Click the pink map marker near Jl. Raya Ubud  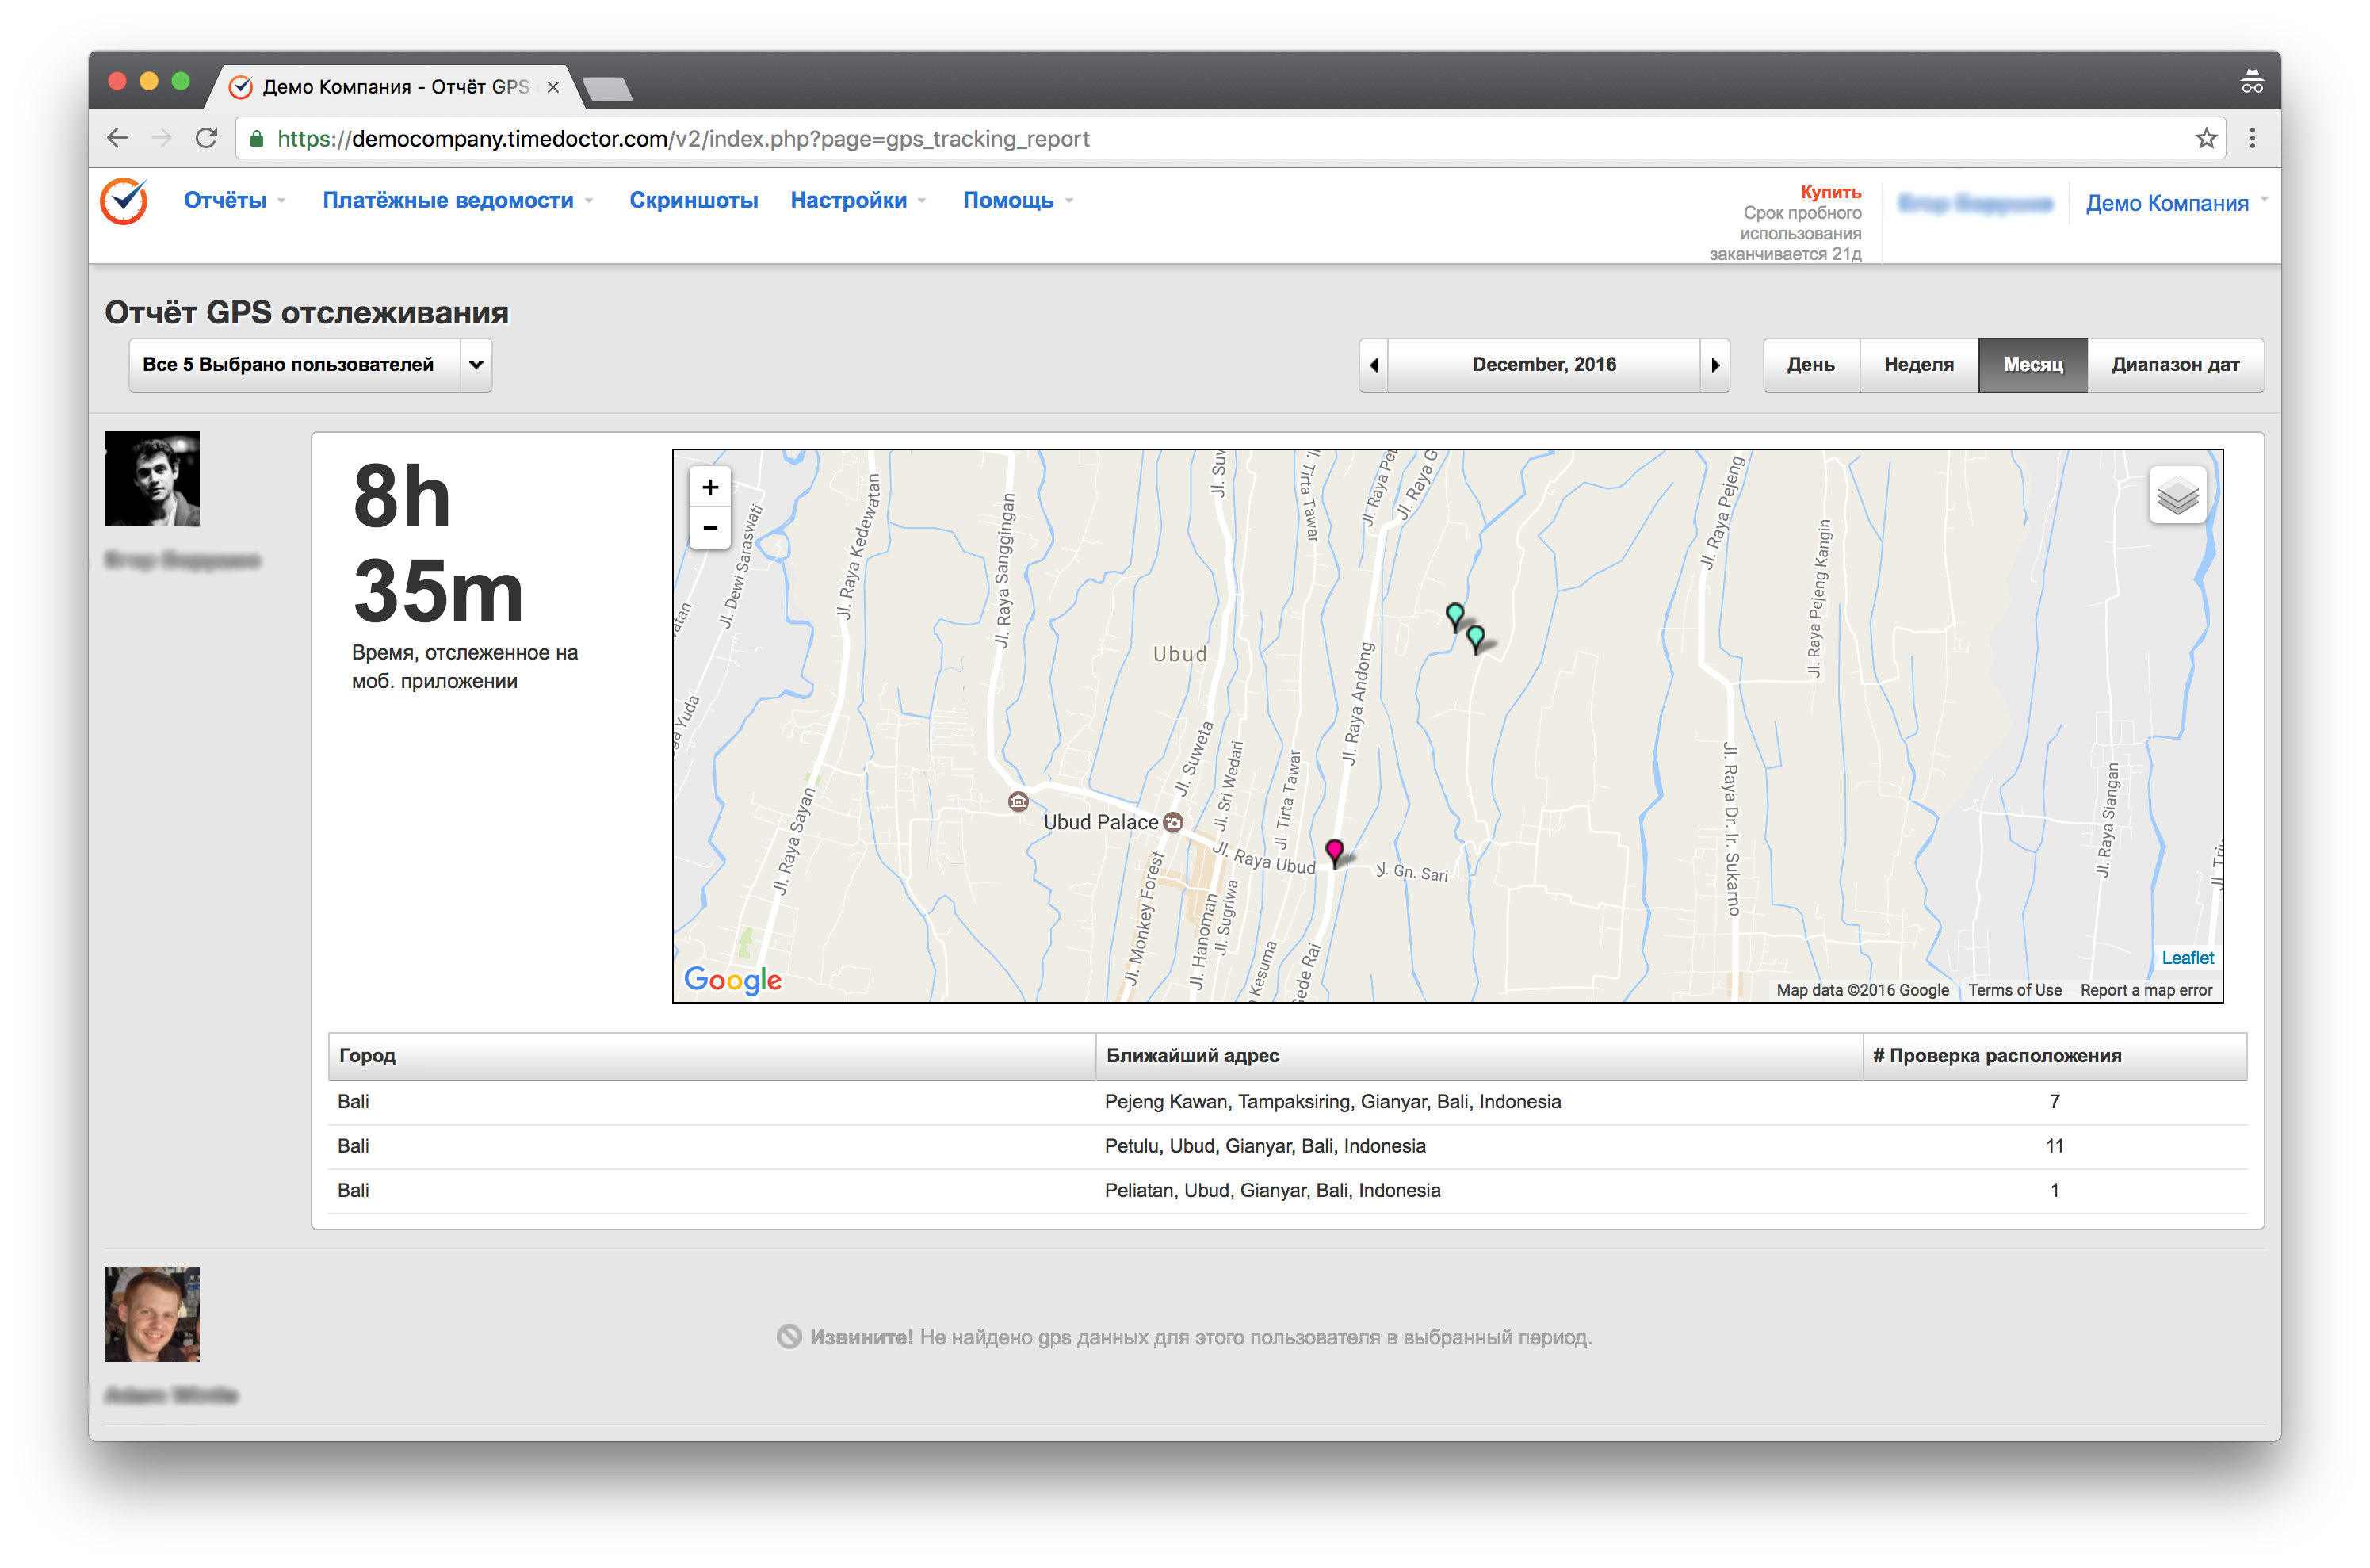[x=1334, y=853]
